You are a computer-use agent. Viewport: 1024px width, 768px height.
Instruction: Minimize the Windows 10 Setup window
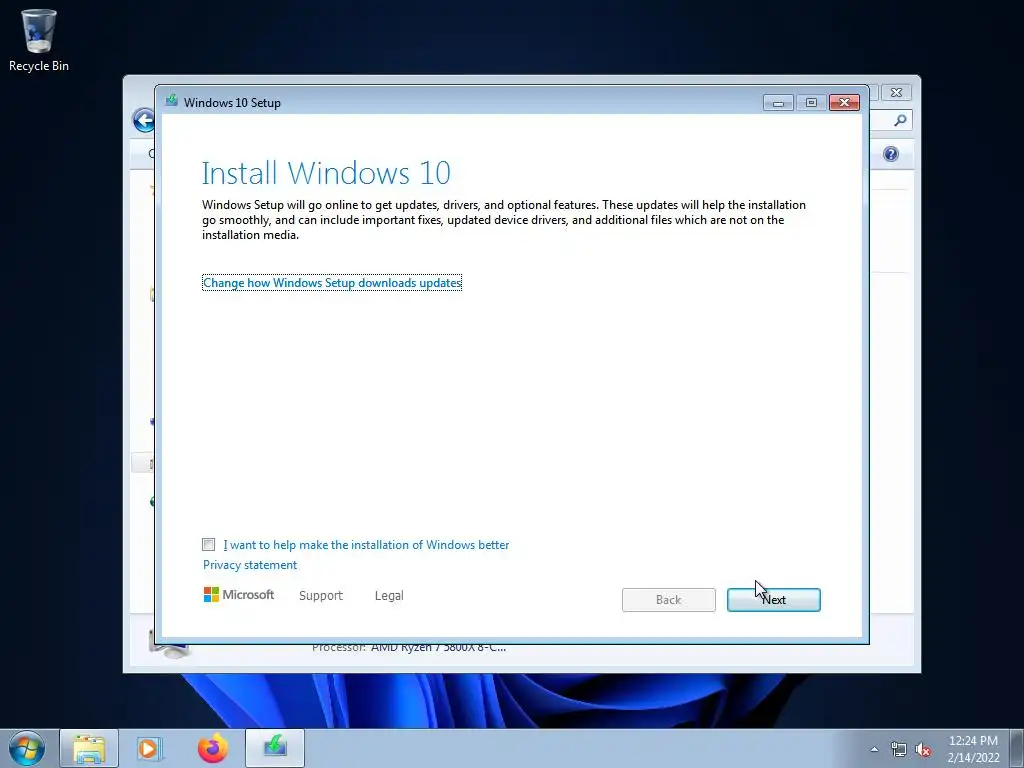point(778,103)
